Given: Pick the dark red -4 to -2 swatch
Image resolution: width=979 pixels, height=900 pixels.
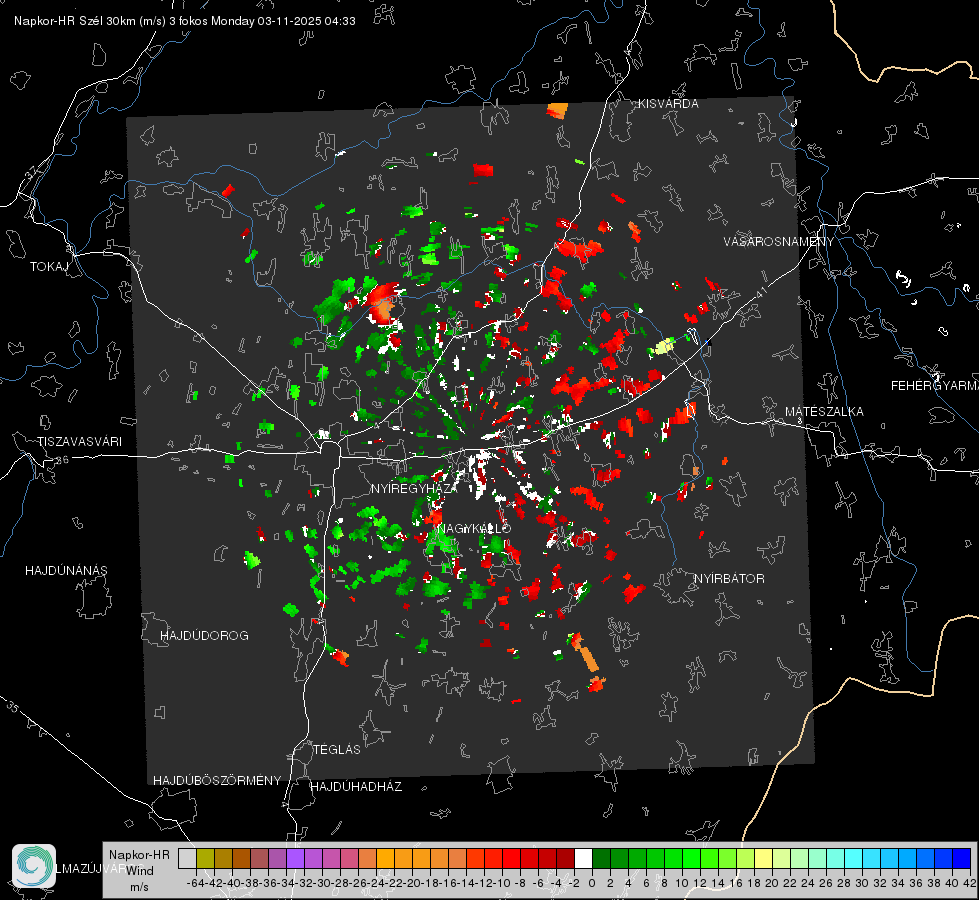Looking at the screenshot, I should click(565, 859).
